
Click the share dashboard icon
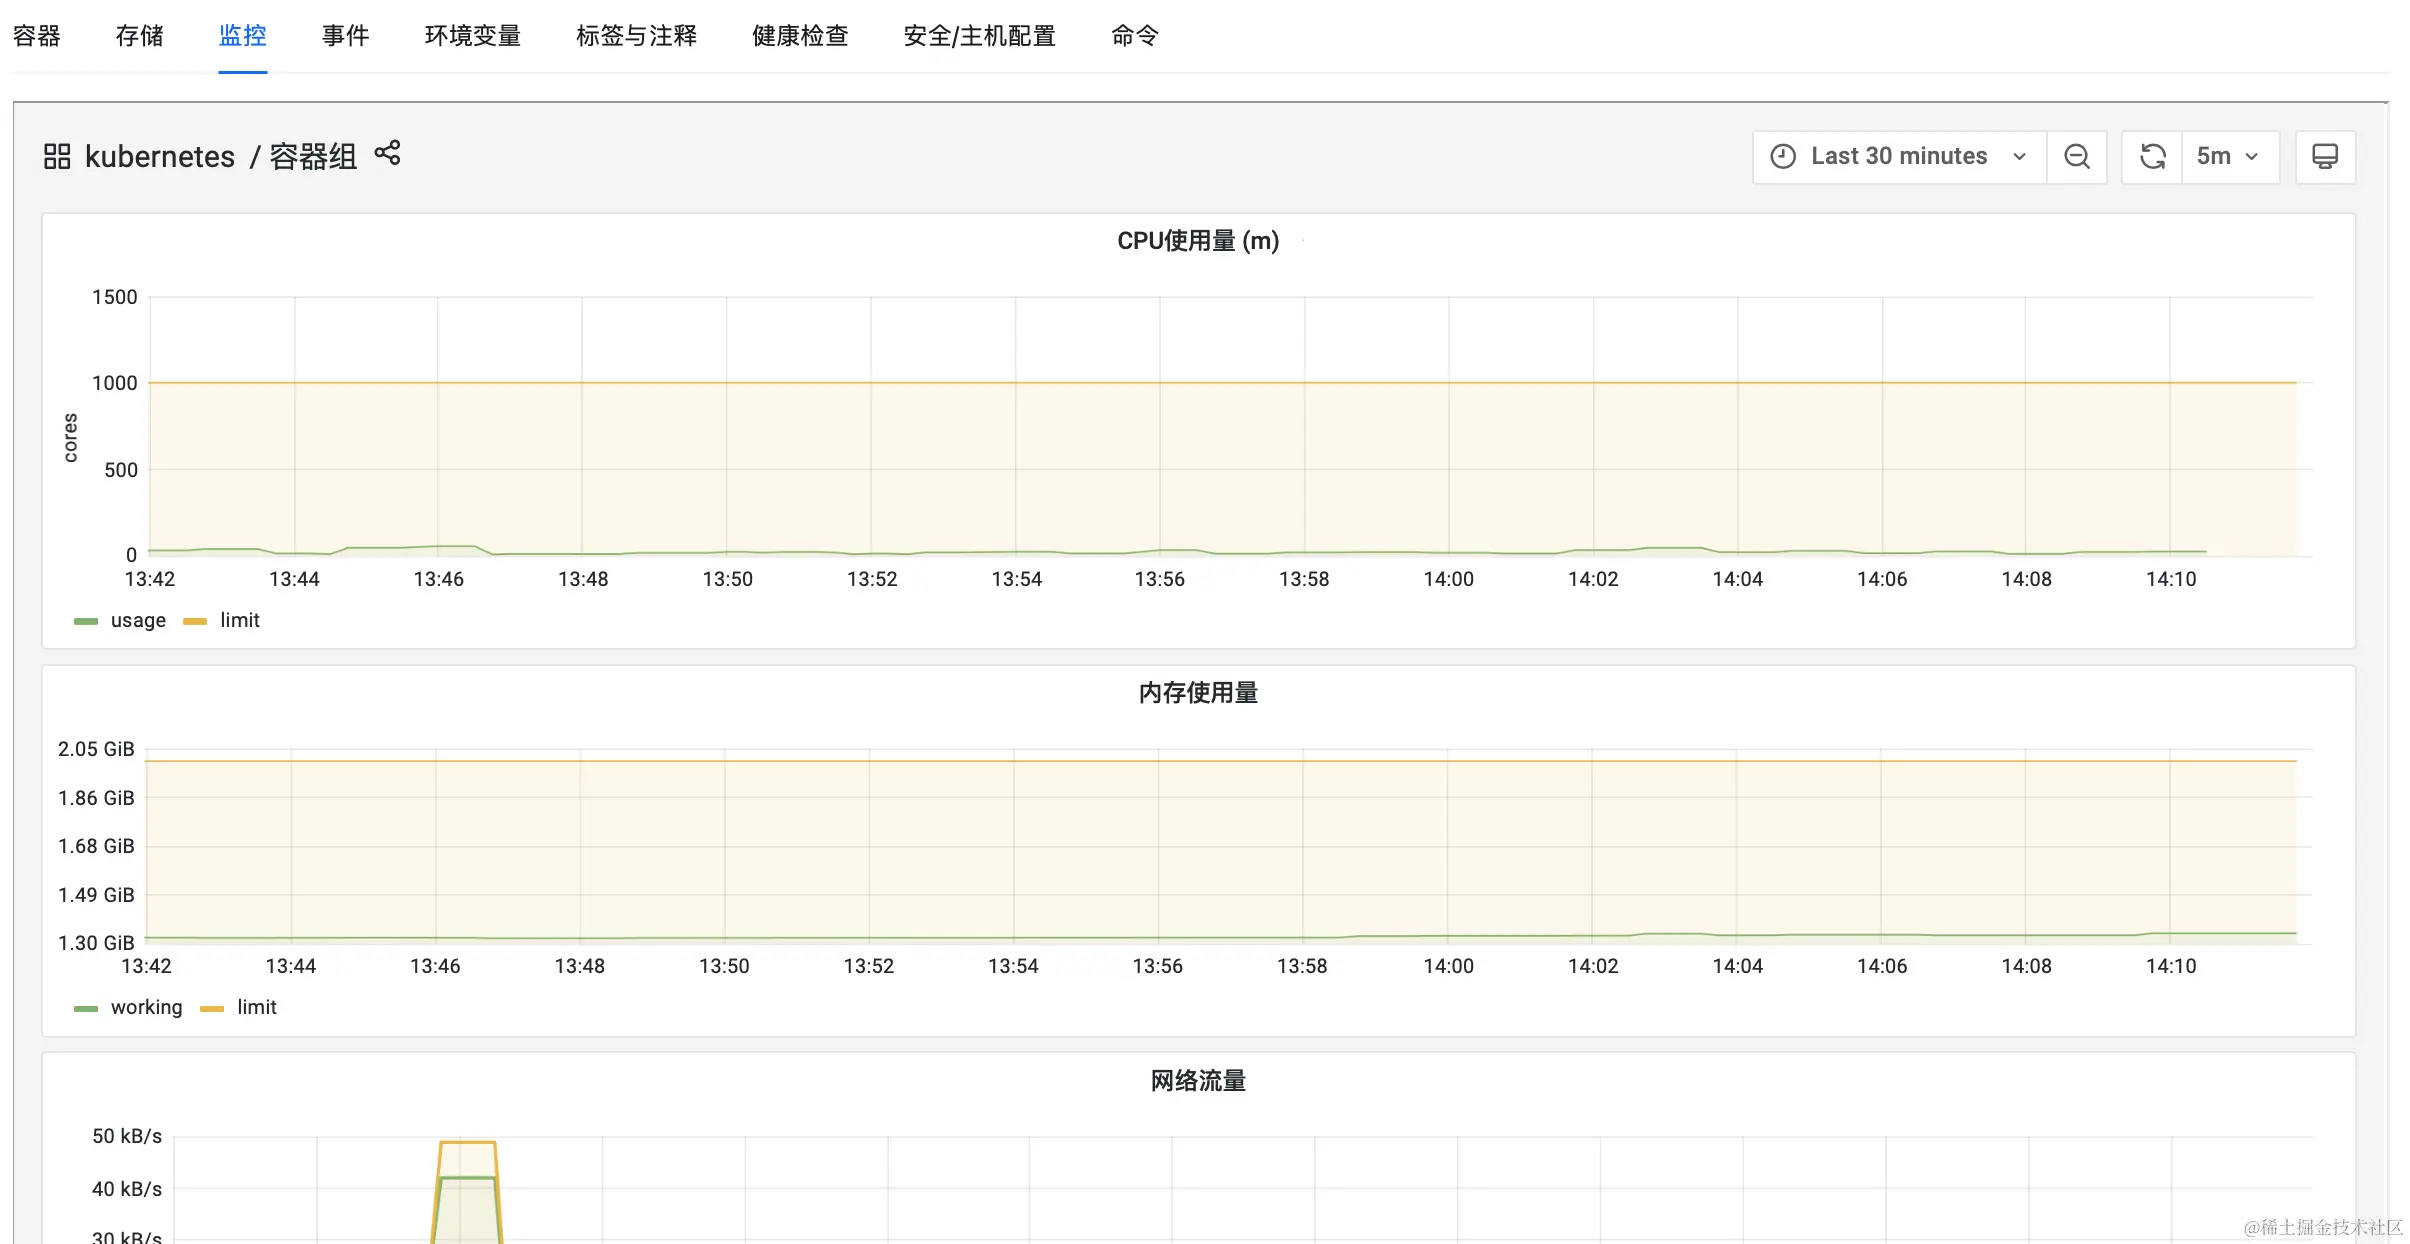point(388,152)
